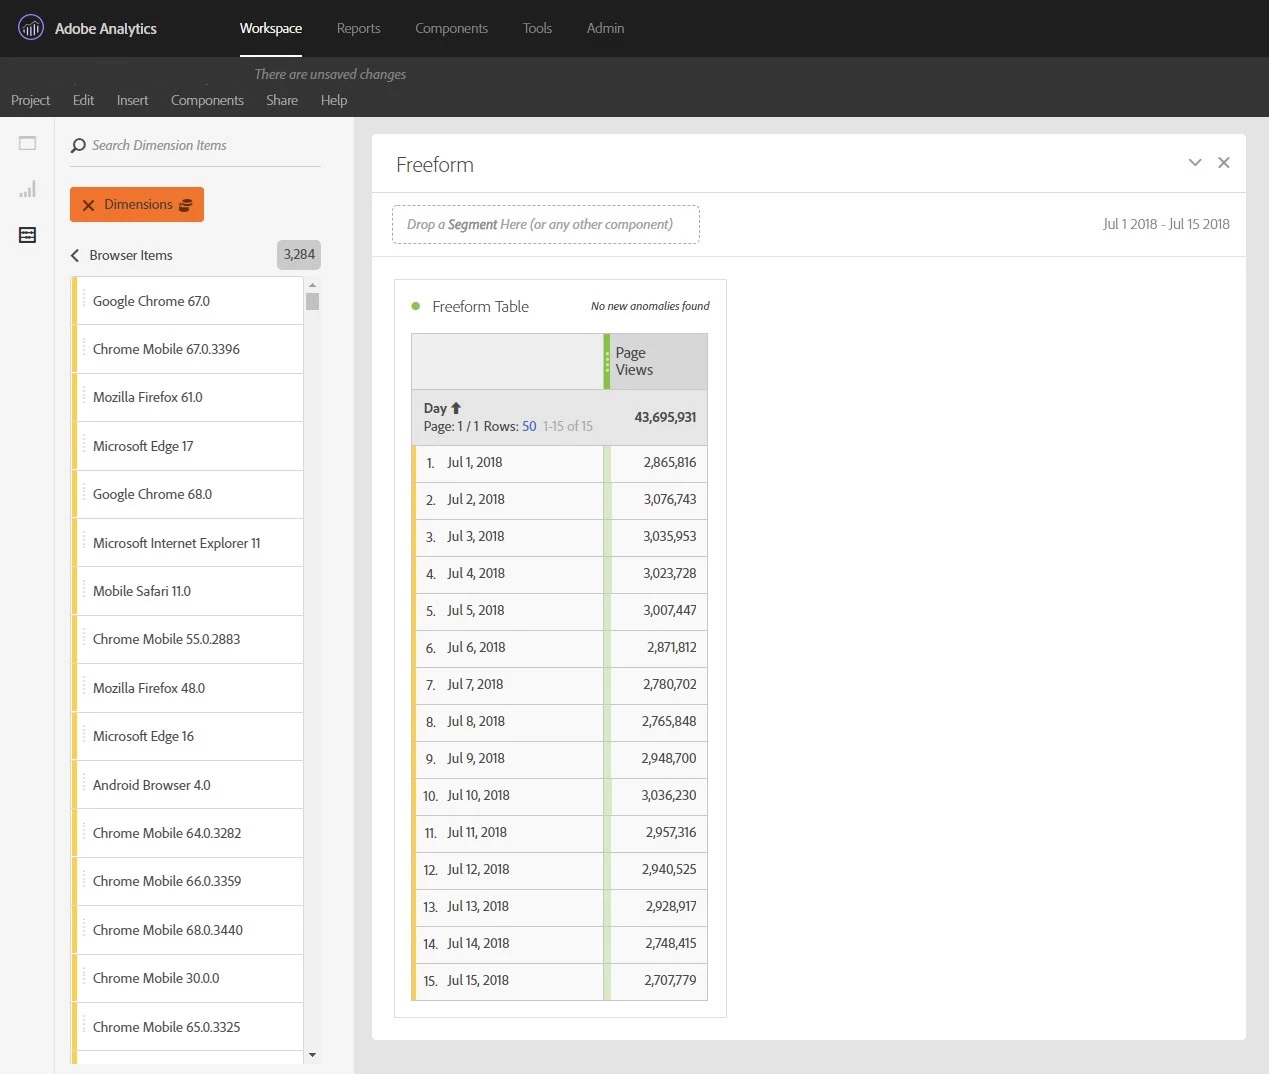Click the No new anomalies found text
Viewport: 1269px width, 1074px height.
(x=650, y=306)
